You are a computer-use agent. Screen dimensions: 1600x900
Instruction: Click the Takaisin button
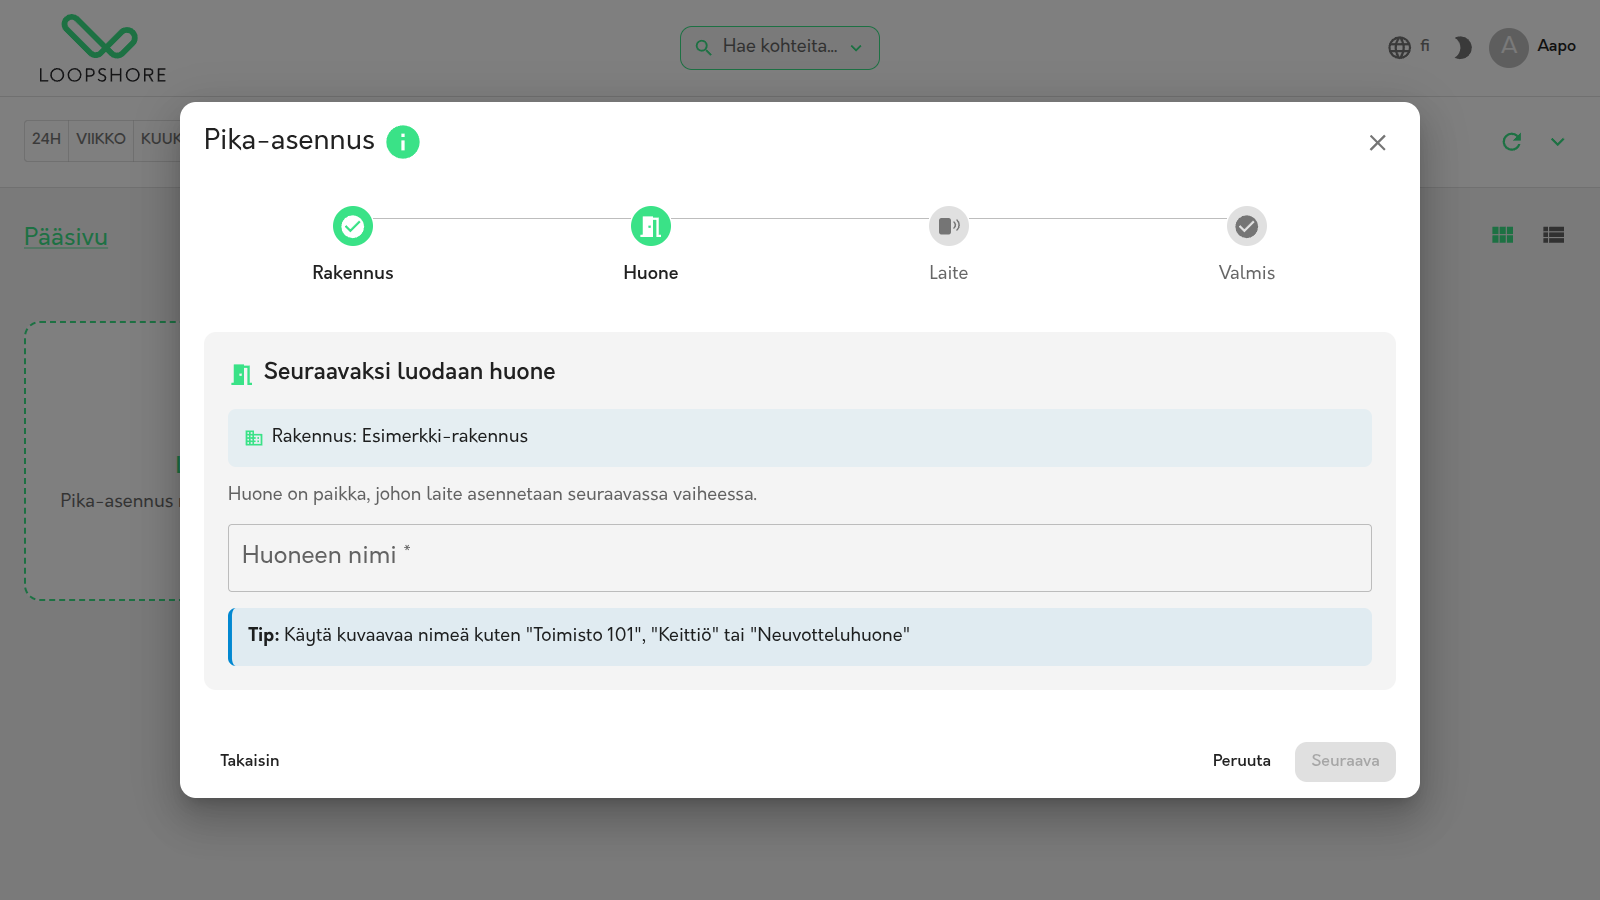(250, 761)
